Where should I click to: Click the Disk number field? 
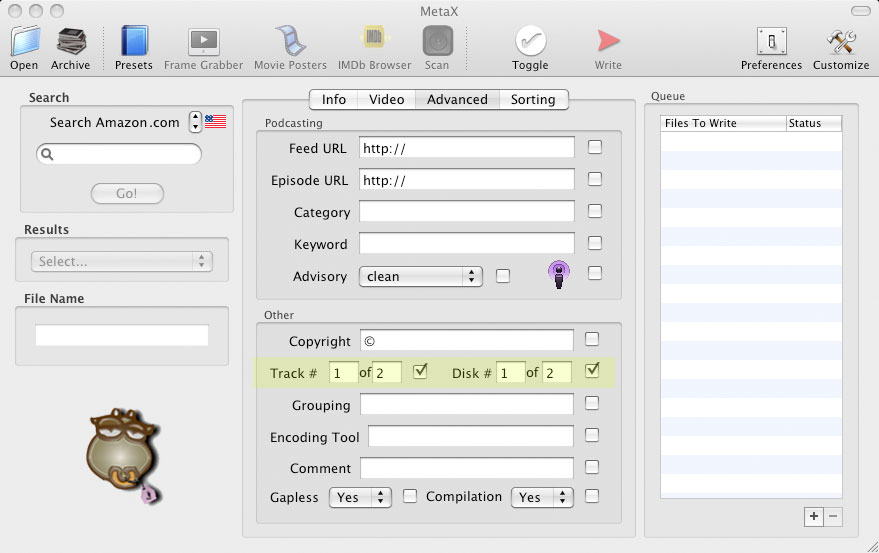click(510, 372)
